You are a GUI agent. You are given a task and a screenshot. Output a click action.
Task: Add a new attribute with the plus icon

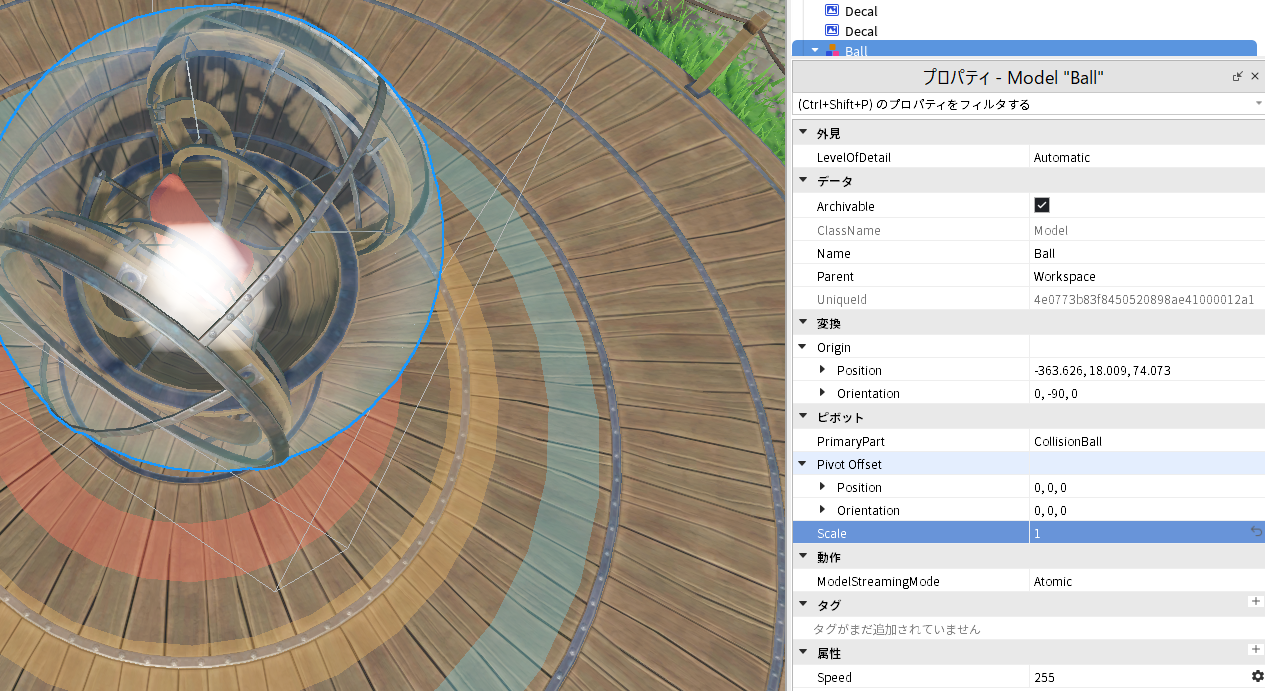1256,650
